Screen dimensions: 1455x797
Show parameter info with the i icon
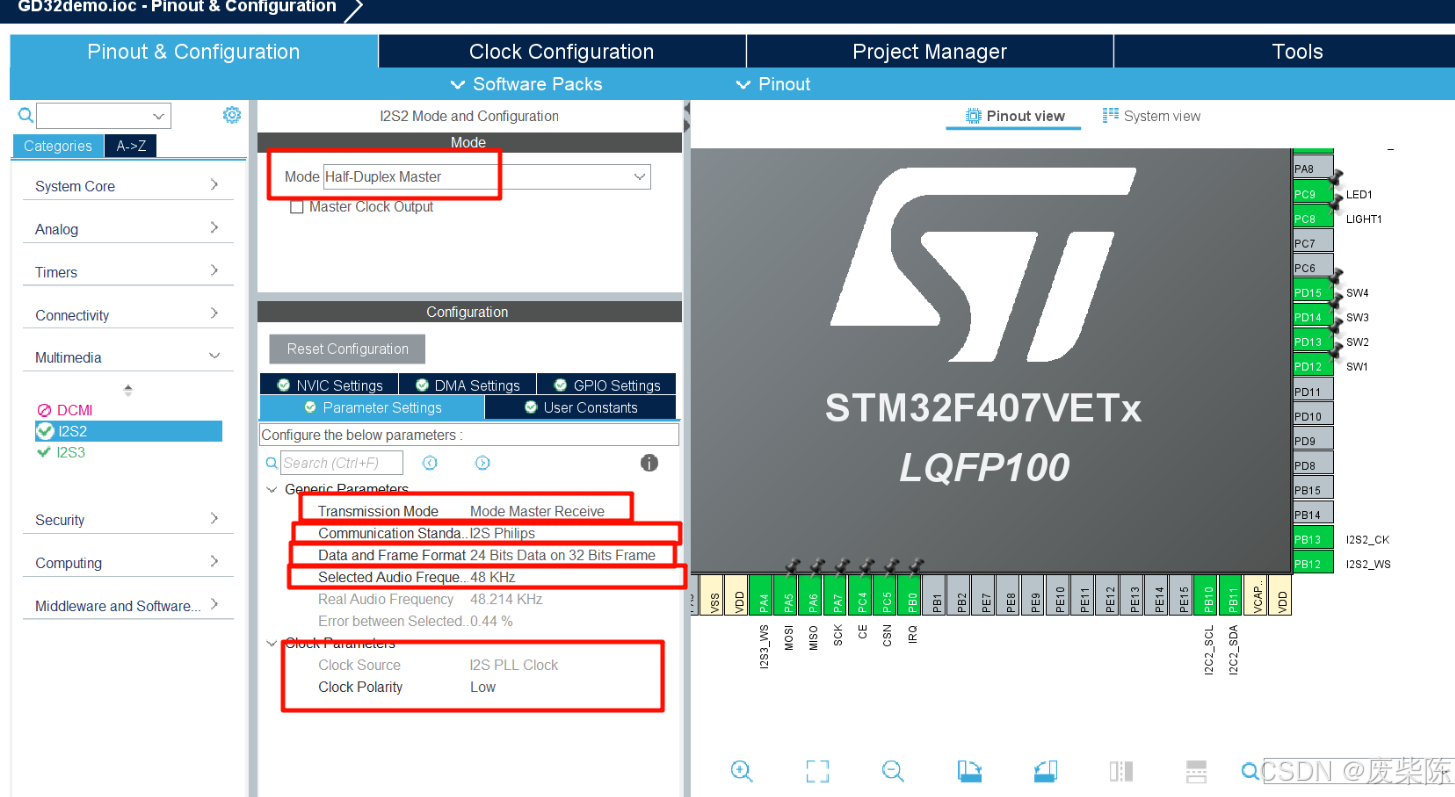coord(649,463)
